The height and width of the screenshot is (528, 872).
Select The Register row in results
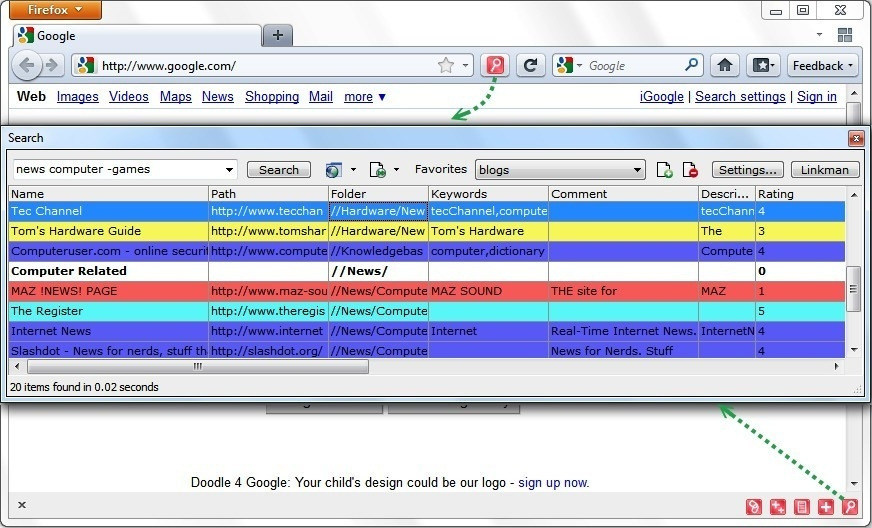coord(108,311)
